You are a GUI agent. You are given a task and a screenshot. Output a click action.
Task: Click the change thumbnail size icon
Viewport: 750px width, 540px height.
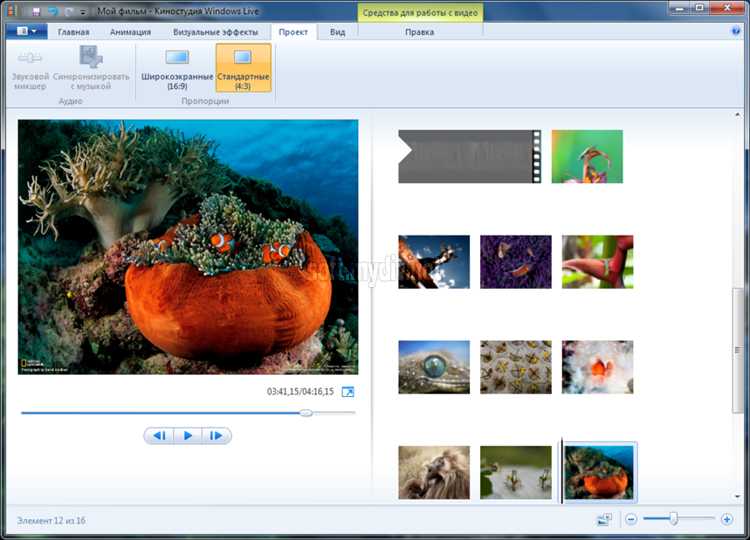605,519
